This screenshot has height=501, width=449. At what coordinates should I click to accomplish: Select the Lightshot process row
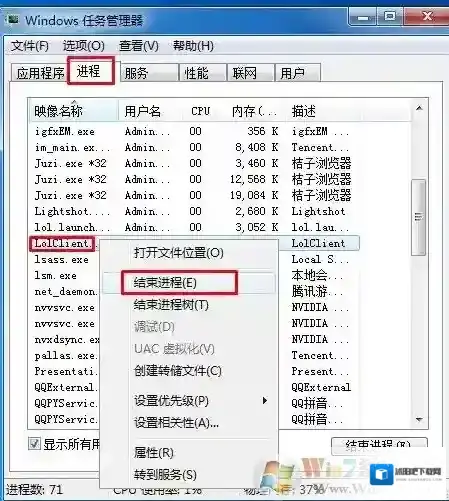point(194,211)
